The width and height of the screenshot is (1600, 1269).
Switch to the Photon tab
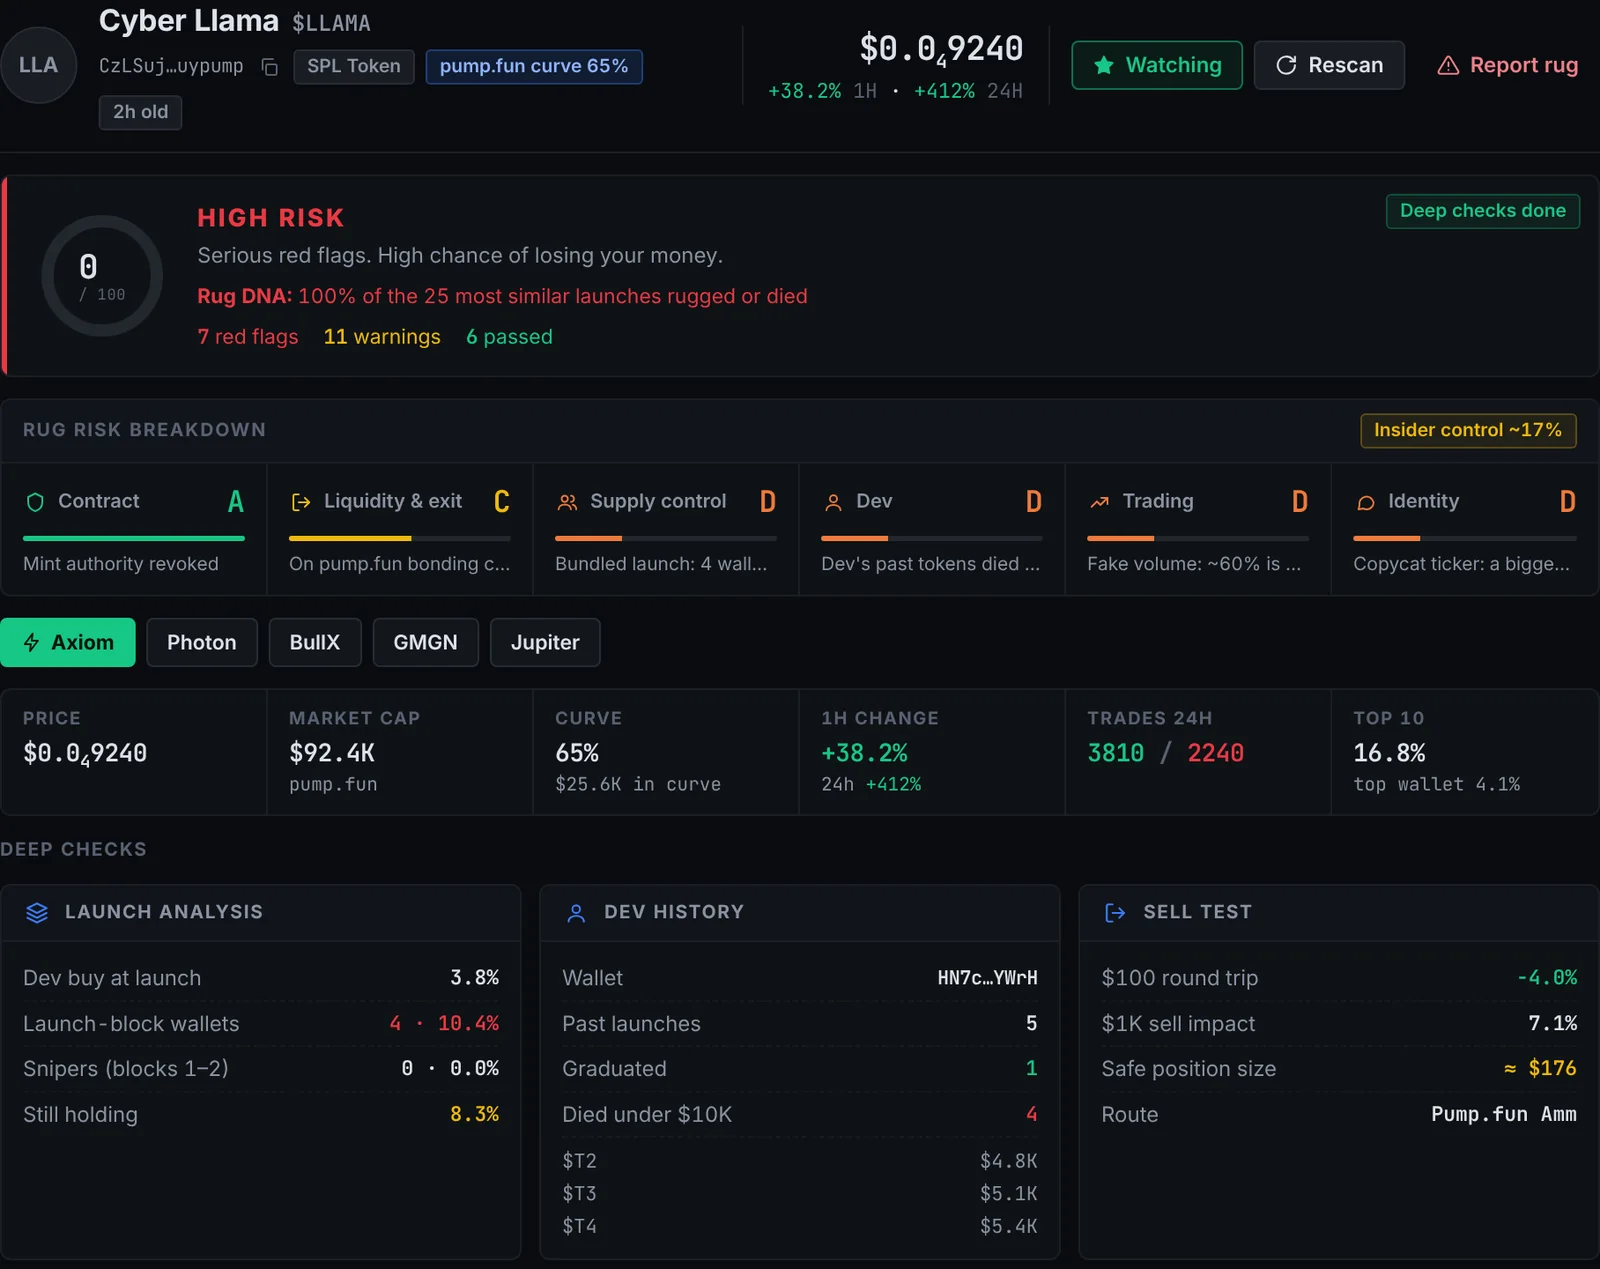pos(202,642)
